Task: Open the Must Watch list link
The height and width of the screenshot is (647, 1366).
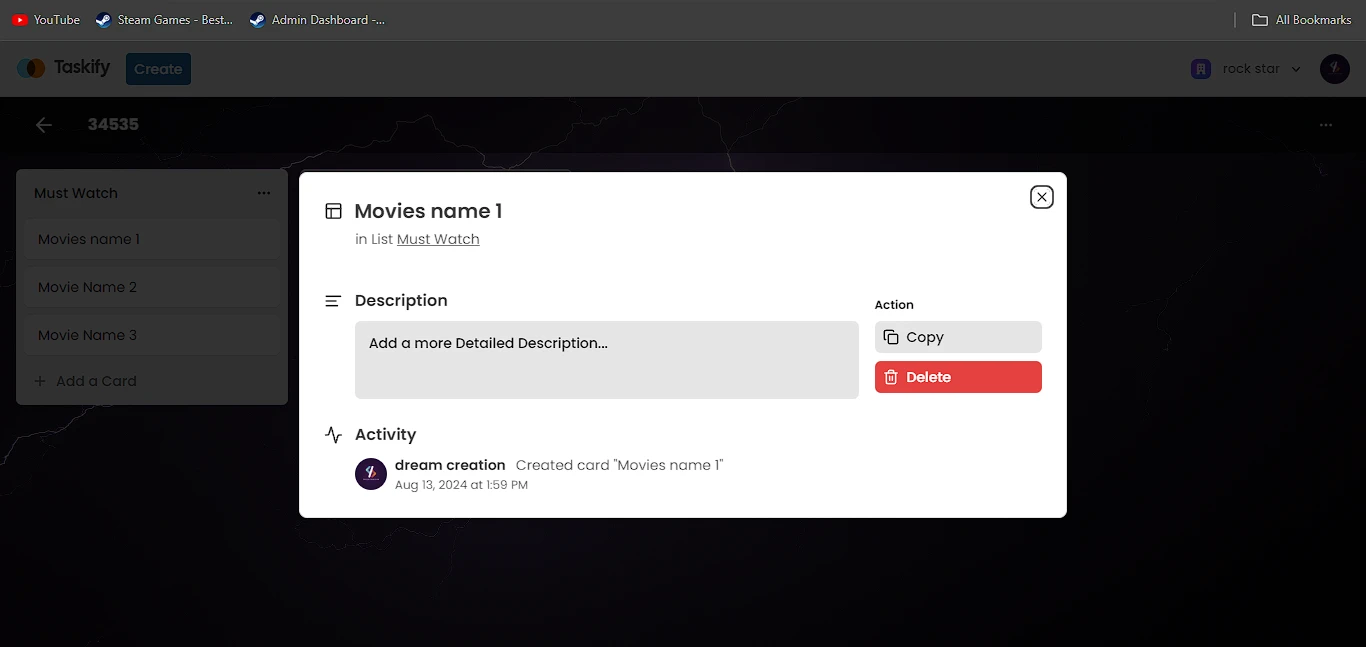Action: click(438, 239)
